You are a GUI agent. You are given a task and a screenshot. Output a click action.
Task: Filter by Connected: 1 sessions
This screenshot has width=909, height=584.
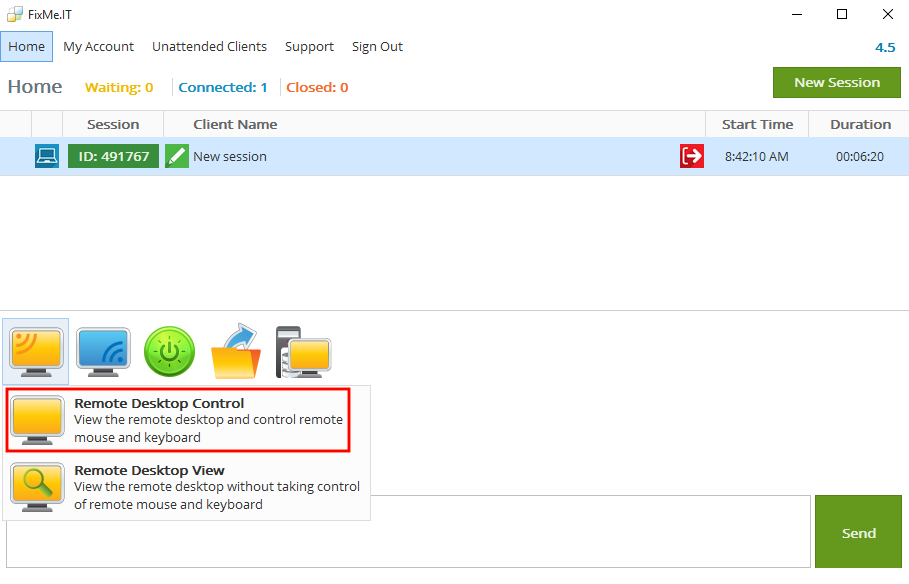click(x=223, y=88)
